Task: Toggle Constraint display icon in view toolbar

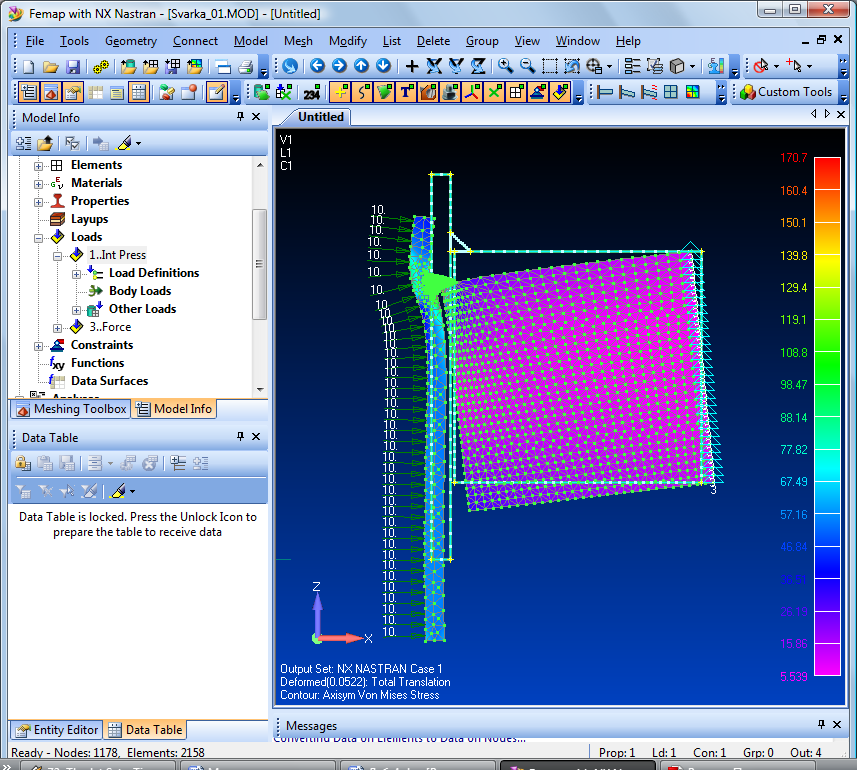Action: 538,92
